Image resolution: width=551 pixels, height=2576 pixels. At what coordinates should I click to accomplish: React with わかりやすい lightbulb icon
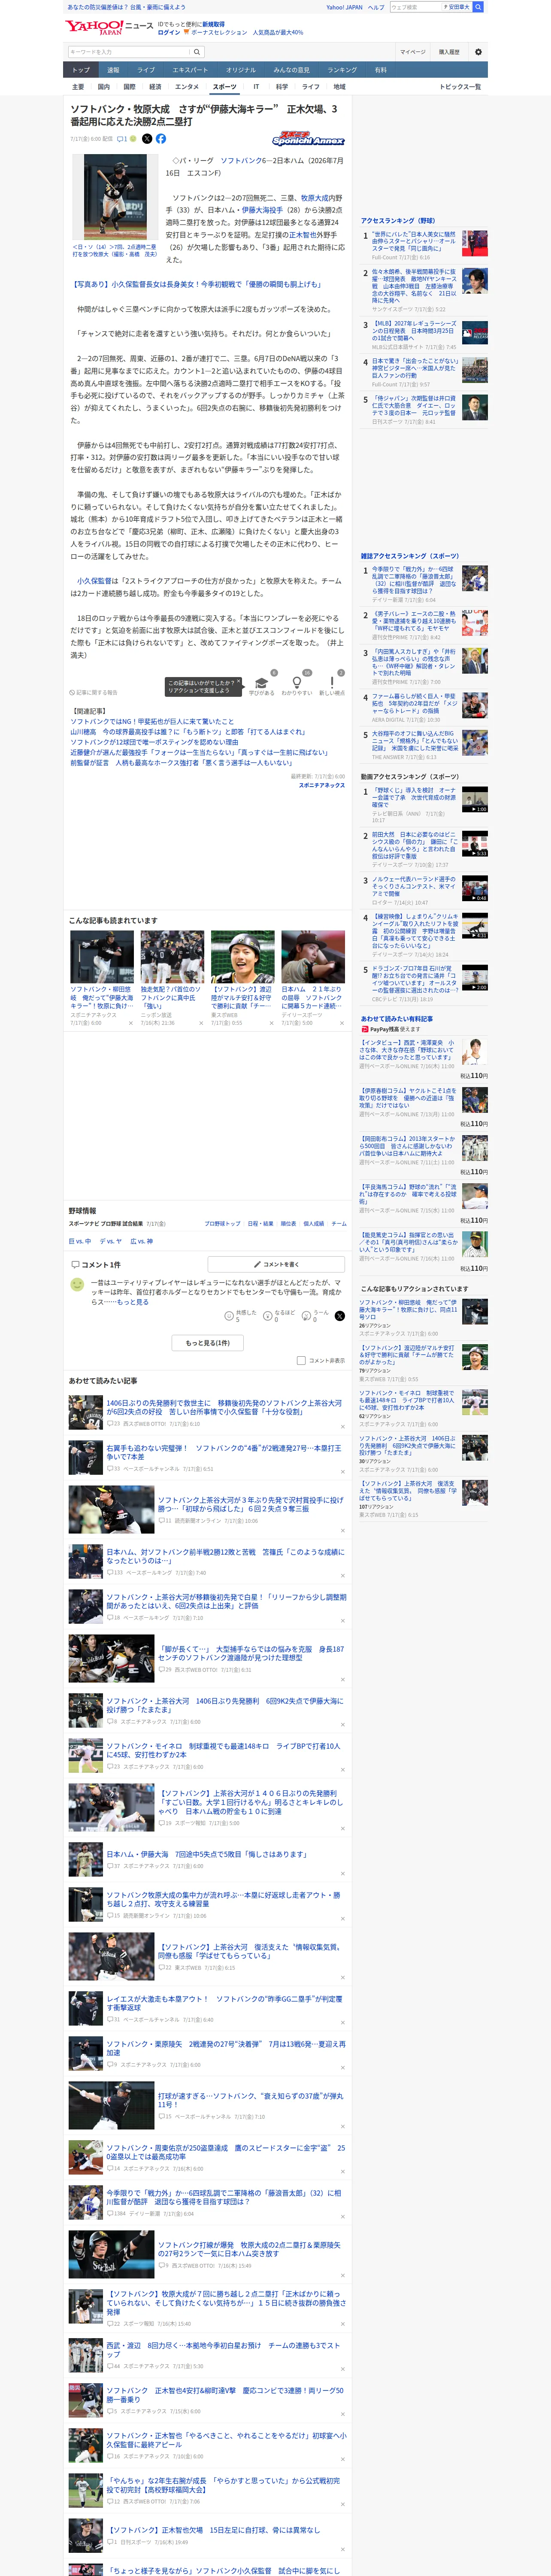click(x=296, y=683)
